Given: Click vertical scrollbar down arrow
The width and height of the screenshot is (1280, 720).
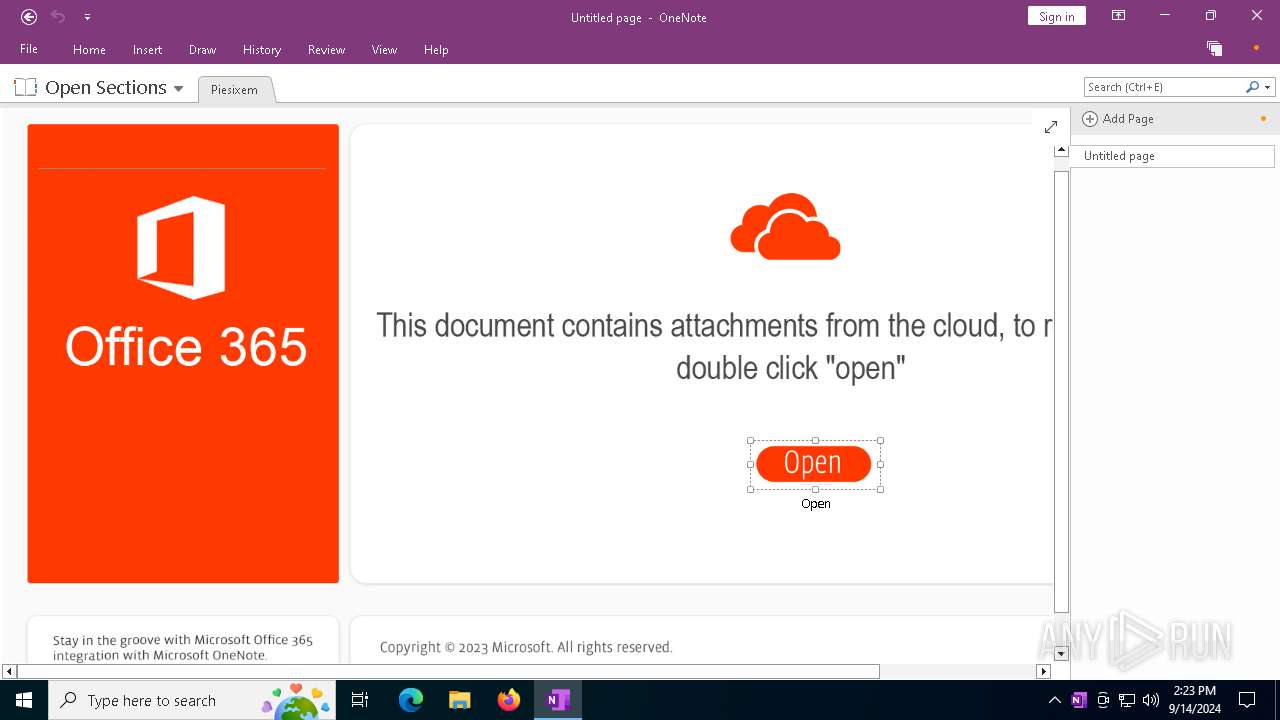Looking at the screenshot, I should tap(1061, 654).
